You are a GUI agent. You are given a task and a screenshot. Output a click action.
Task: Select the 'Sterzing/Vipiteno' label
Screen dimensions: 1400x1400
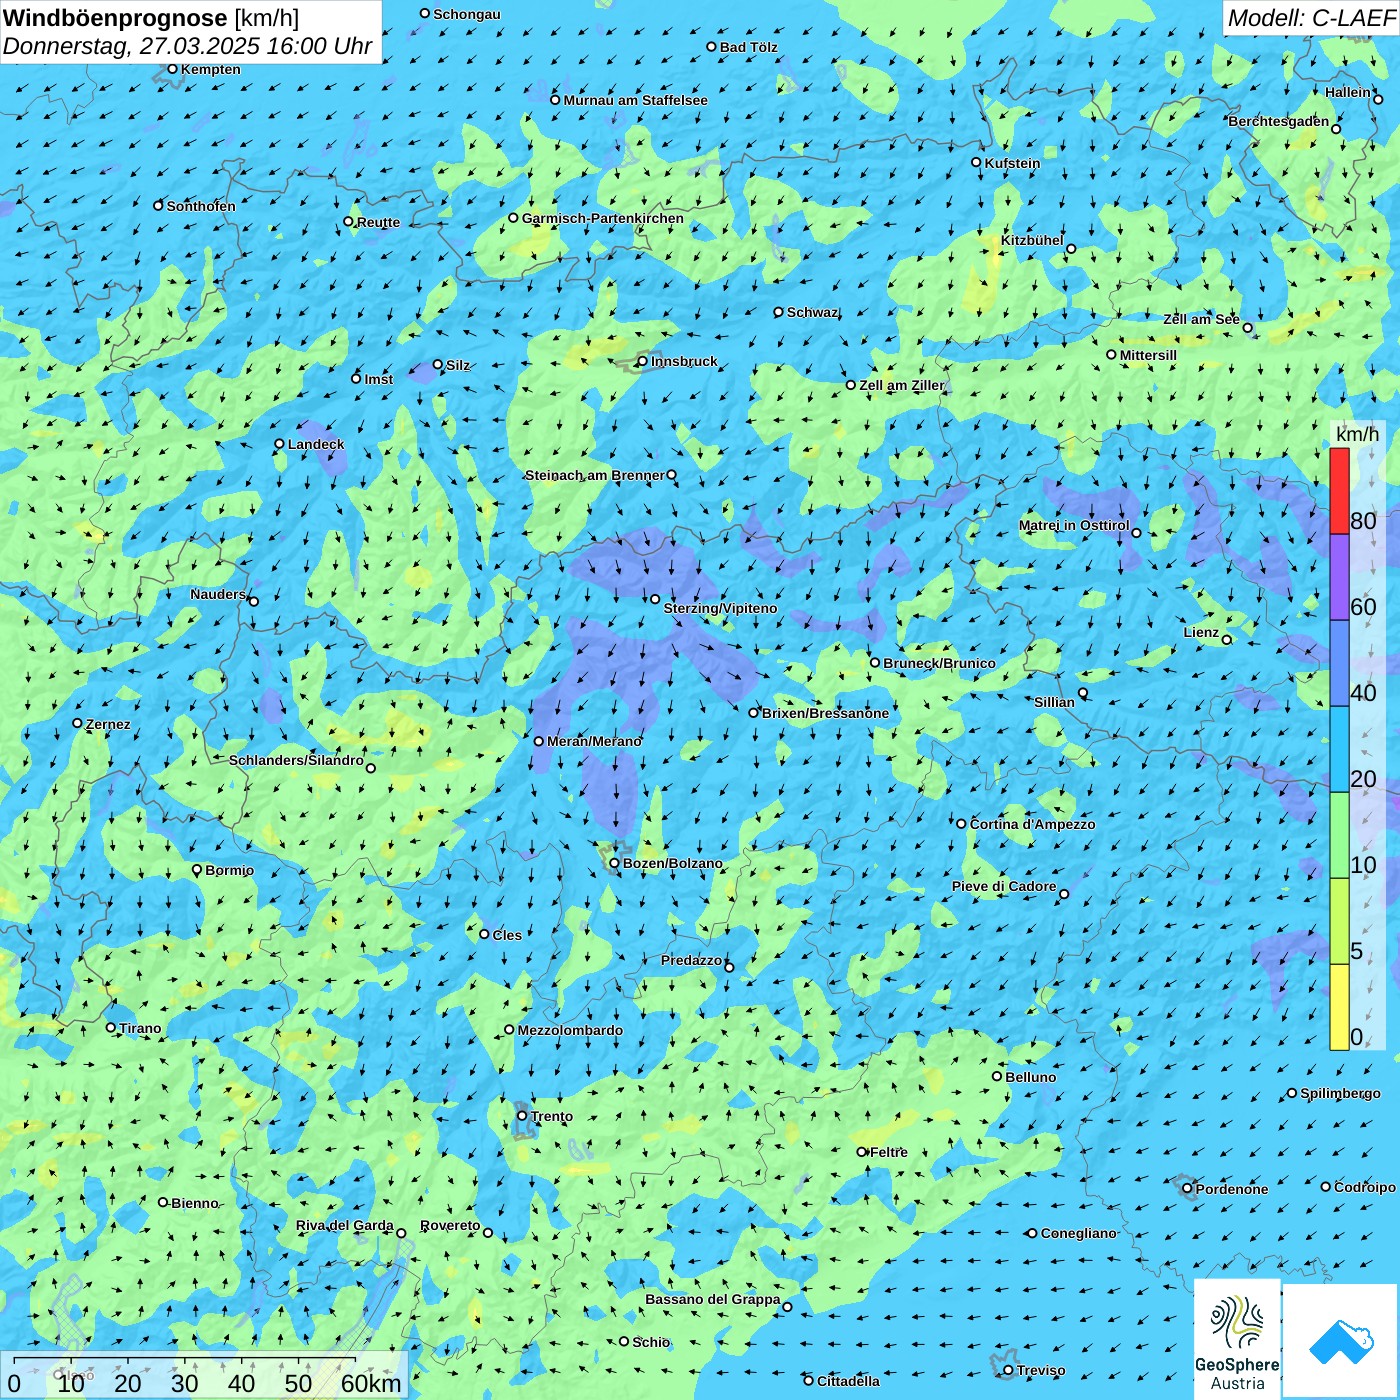tap(720, 608)
